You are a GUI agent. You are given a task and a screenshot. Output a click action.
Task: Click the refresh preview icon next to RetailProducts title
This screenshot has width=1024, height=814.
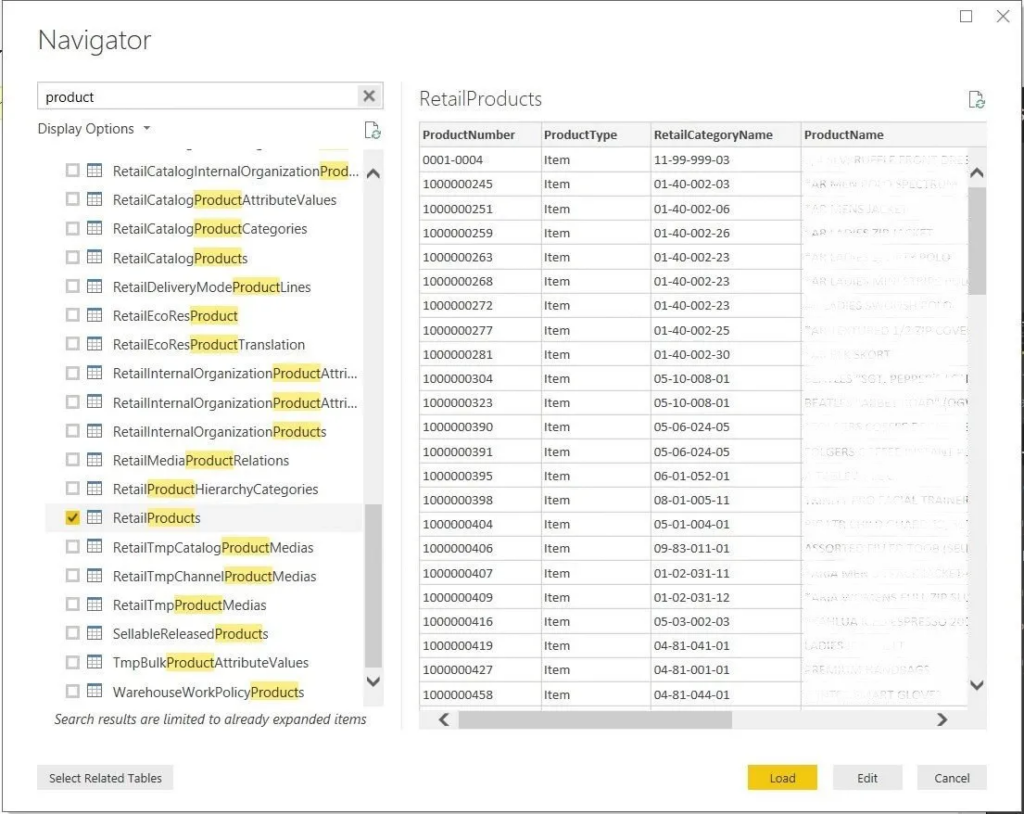click(x=976, y=99)
